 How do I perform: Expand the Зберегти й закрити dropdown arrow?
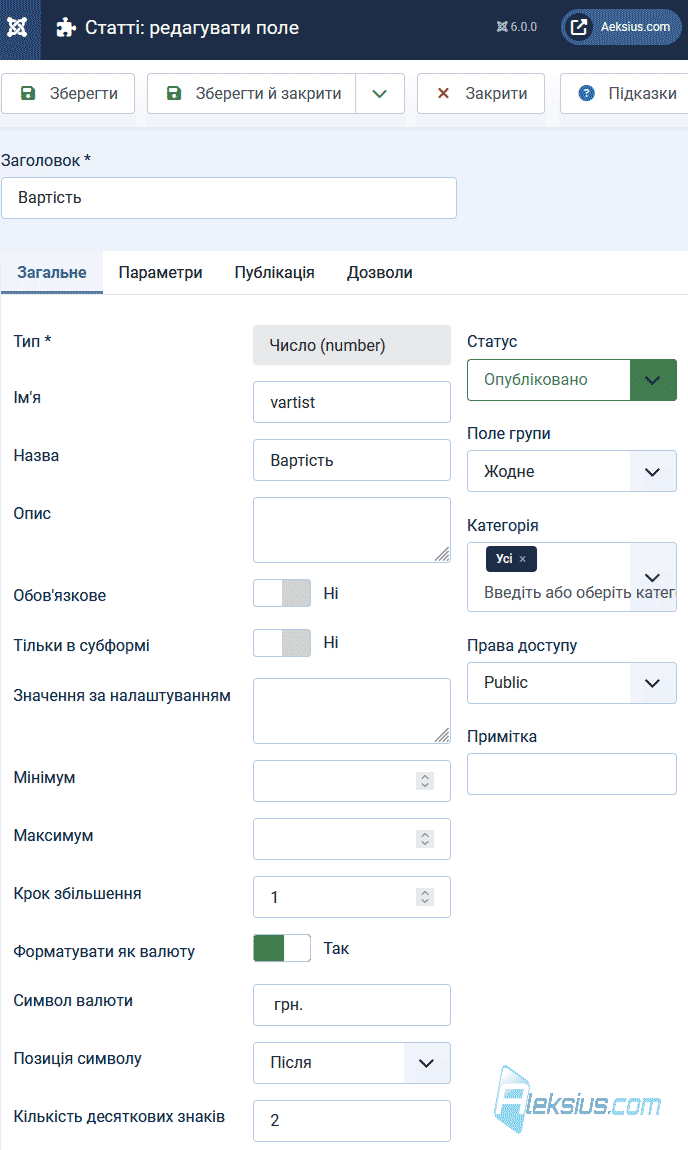[x=380, y=93]
